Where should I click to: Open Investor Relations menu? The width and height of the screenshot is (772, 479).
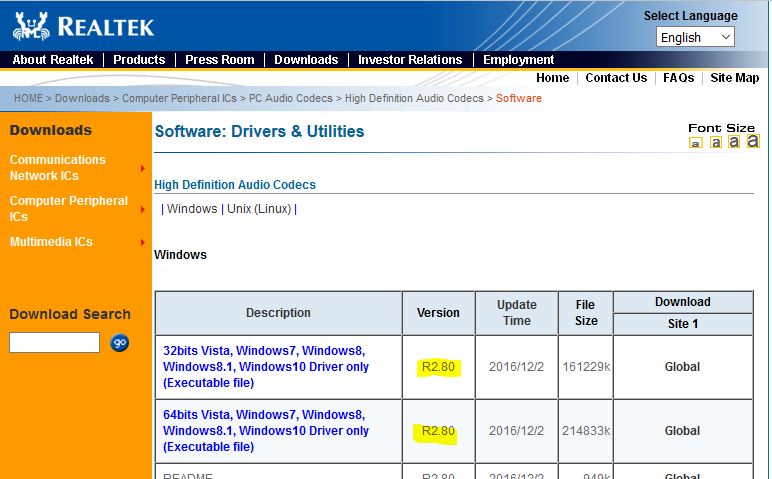pos(410,60)
